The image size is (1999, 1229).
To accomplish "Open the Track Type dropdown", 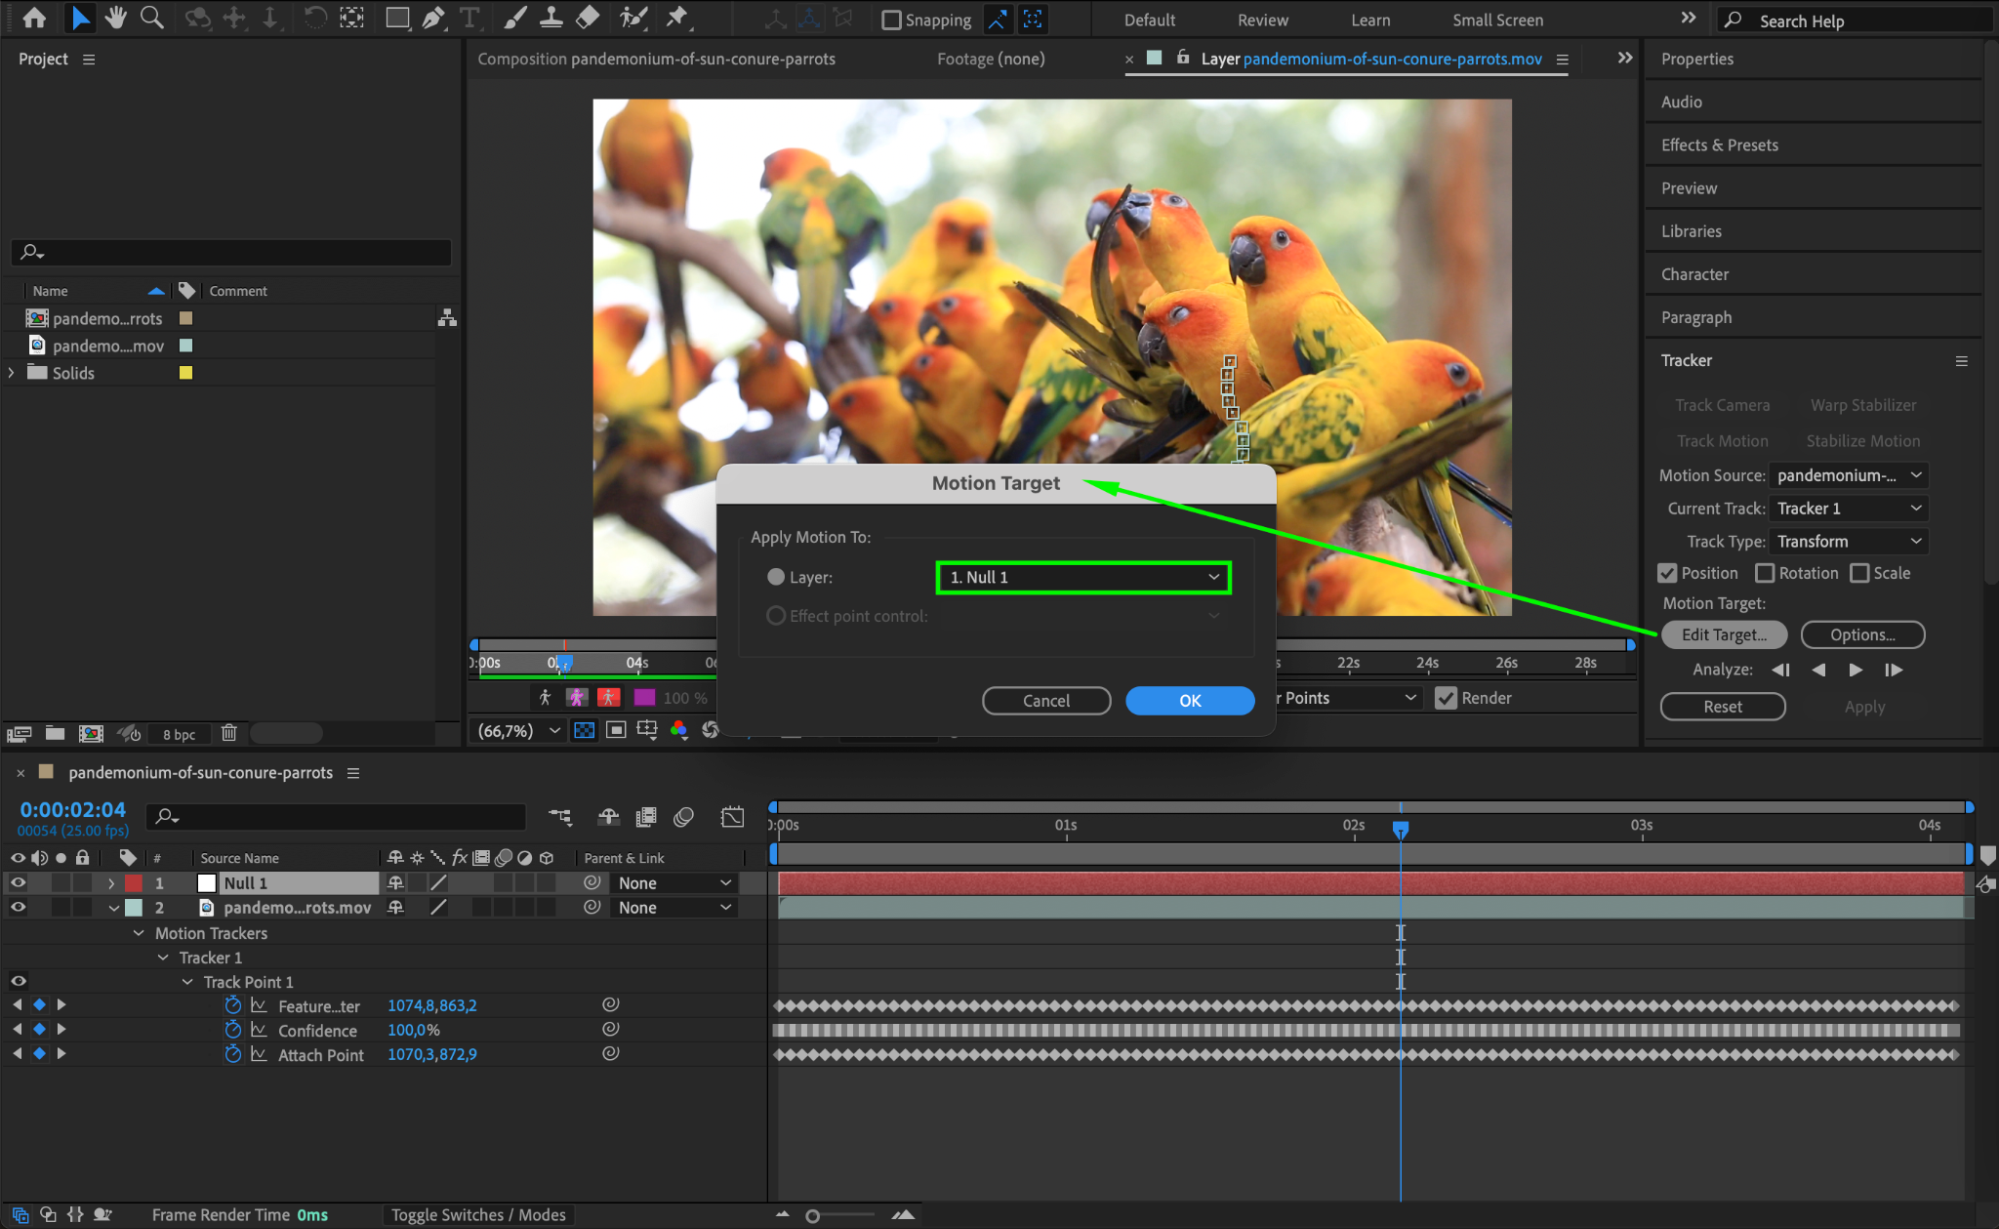I will pos(1847,541).
